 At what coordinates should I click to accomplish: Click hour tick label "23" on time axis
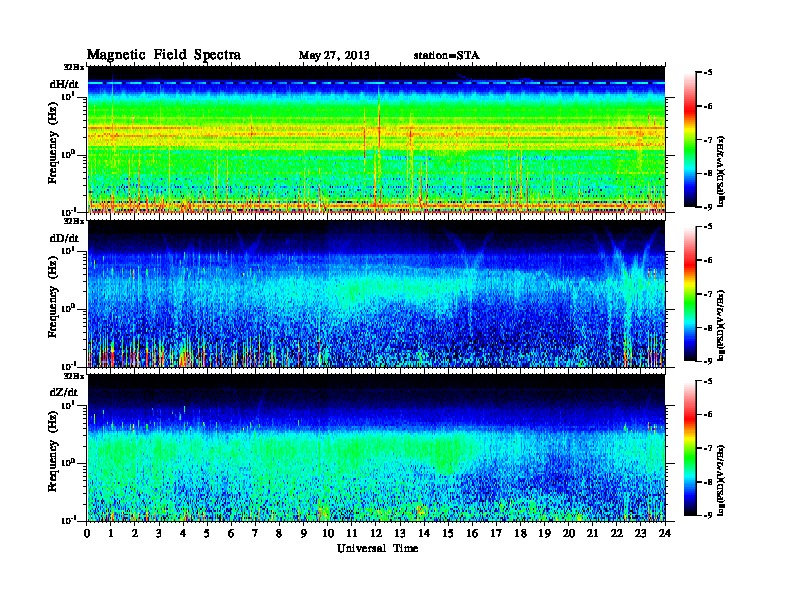click(x=641, y=533)
